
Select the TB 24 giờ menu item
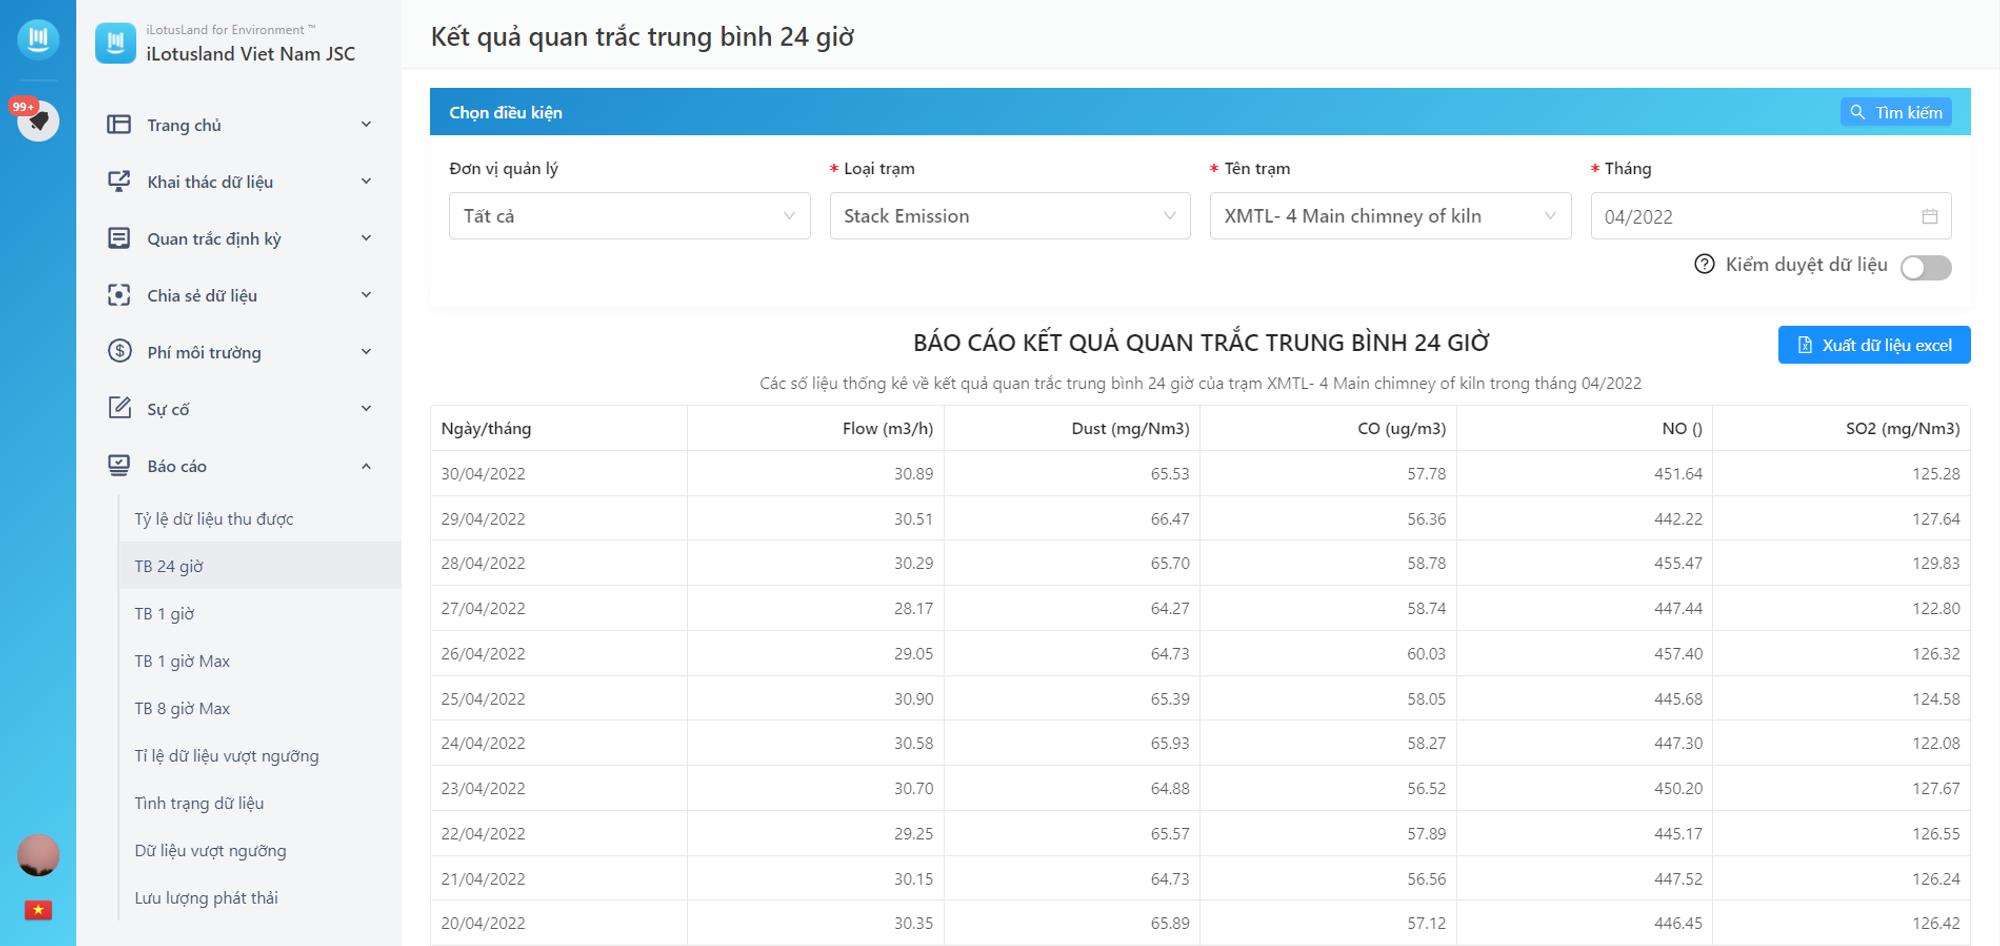point(259,566)
